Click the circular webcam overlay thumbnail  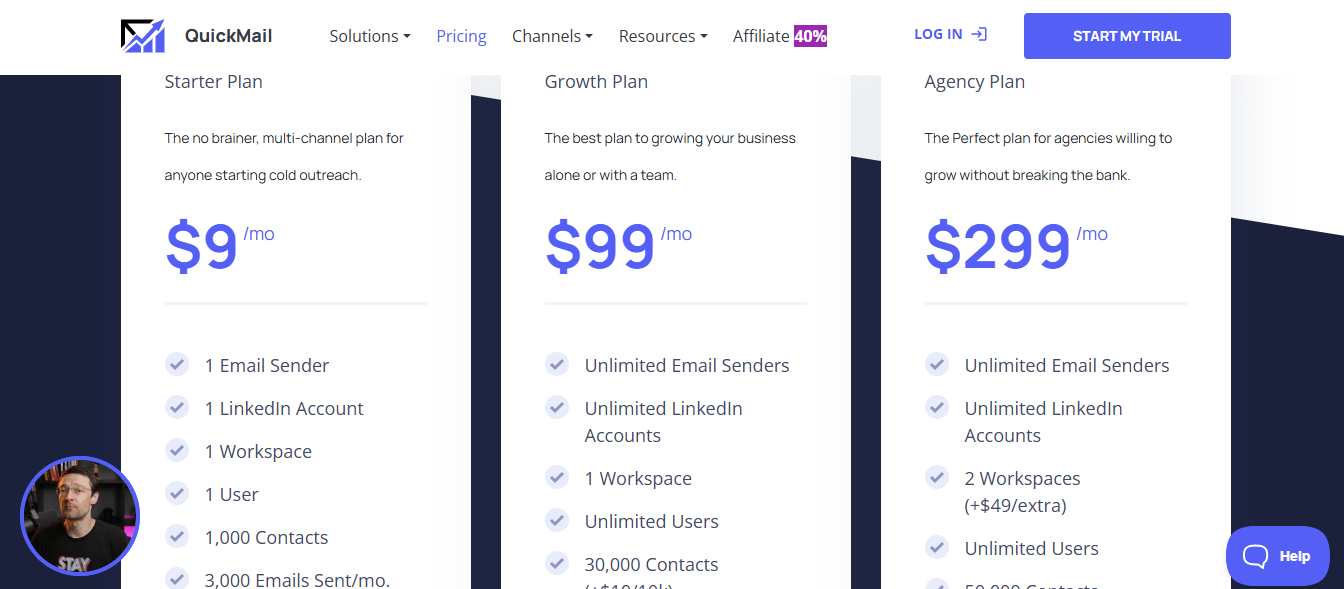(x=80, y=516)
